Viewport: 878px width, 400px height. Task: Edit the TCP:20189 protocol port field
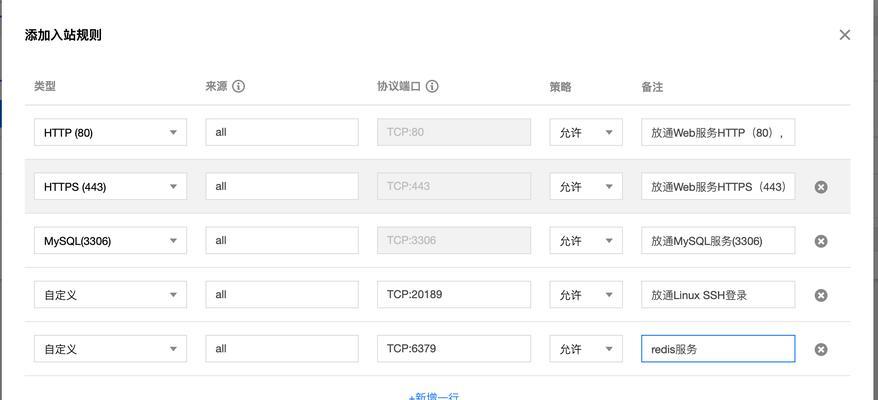pos(454,295)
